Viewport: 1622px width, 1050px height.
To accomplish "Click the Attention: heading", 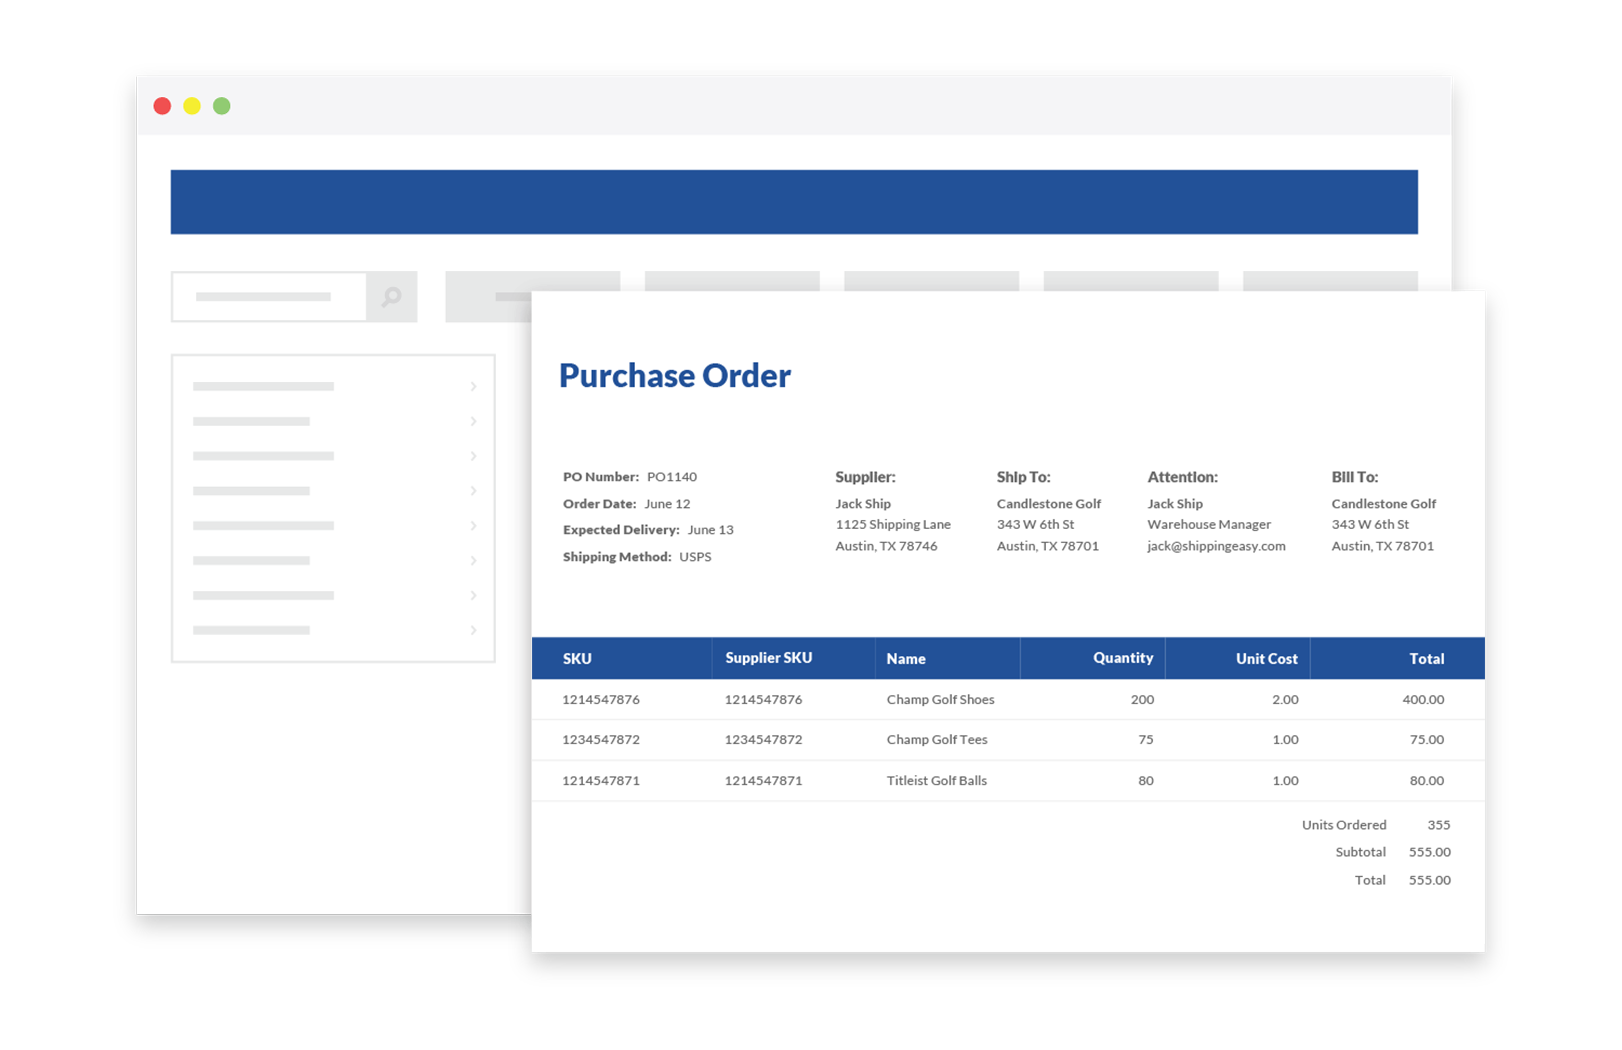I will [x=1182, y=477].
